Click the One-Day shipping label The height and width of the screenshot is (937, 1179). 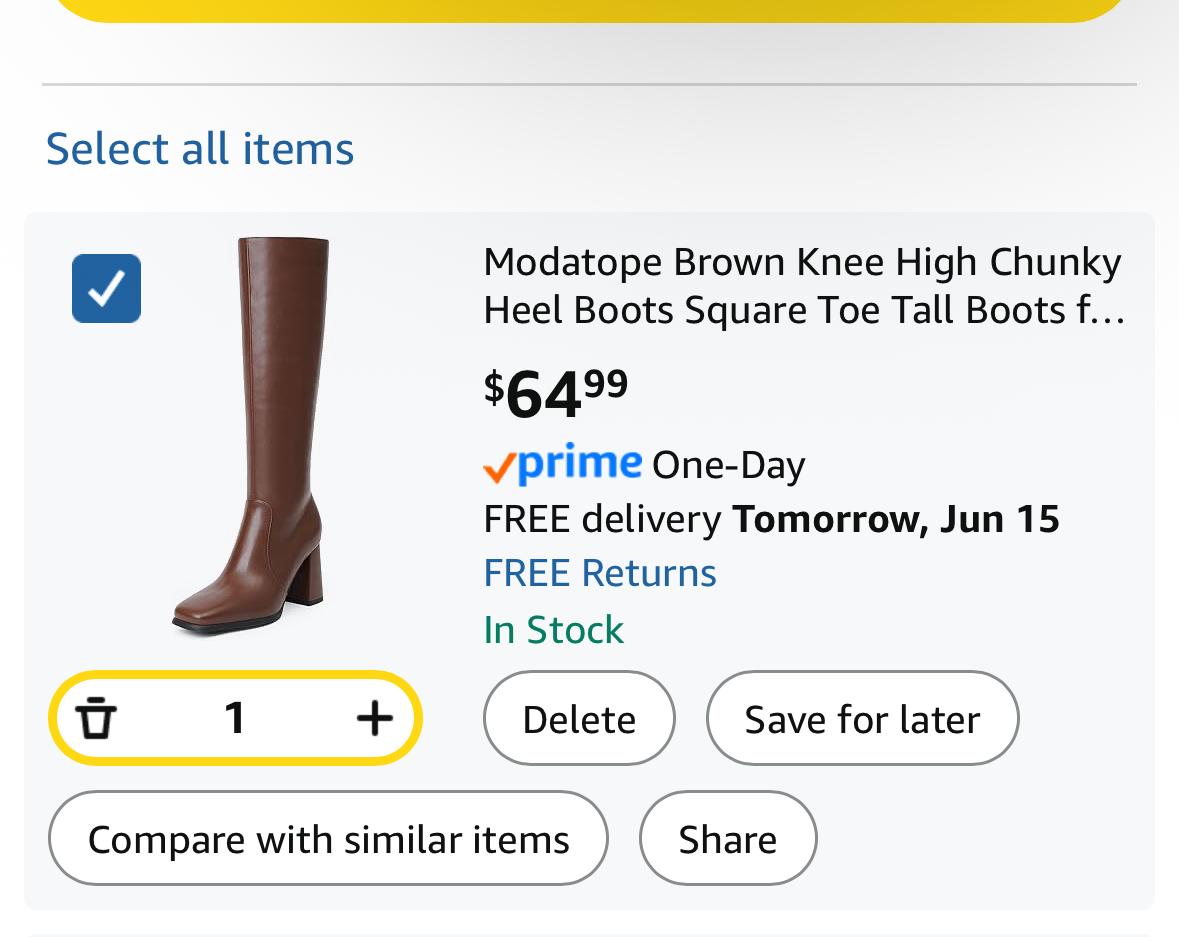tap(728, 465)
